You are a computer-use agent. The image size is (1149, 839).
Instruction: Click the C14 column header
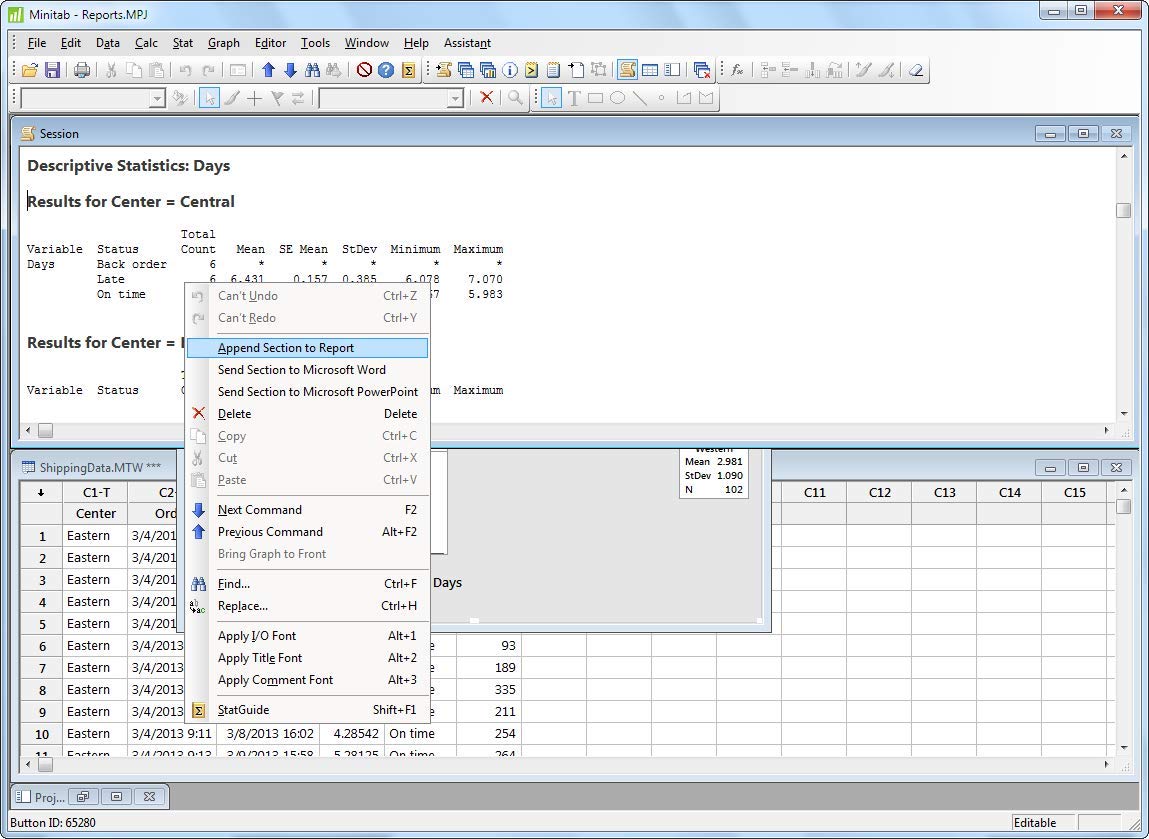click(x=1009, y=492)
